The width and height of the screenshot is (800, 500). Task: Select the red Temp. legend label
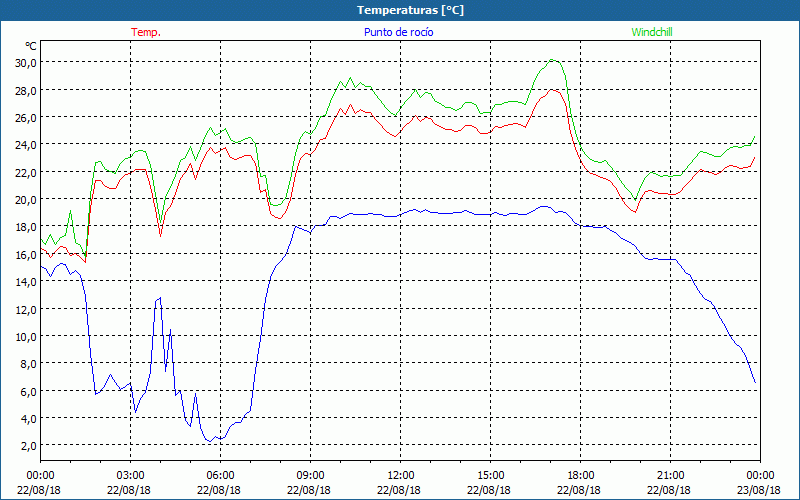[x=146, y=32]
